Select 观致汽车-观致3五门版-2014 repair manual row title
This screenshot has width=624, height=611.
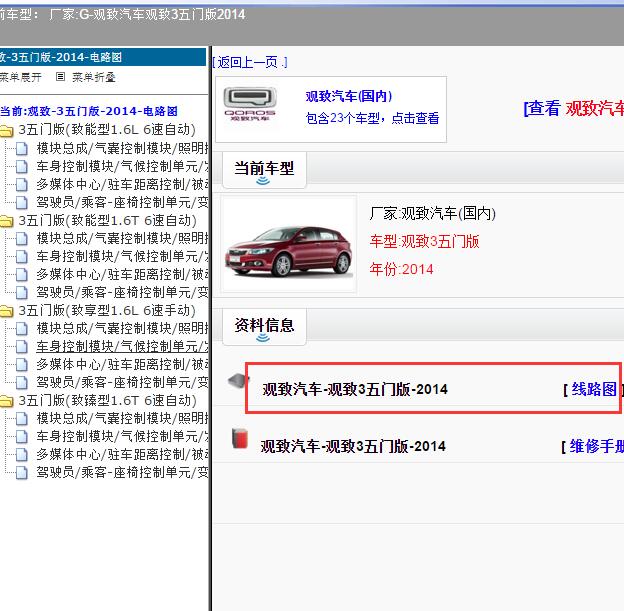tap(353, 446)
